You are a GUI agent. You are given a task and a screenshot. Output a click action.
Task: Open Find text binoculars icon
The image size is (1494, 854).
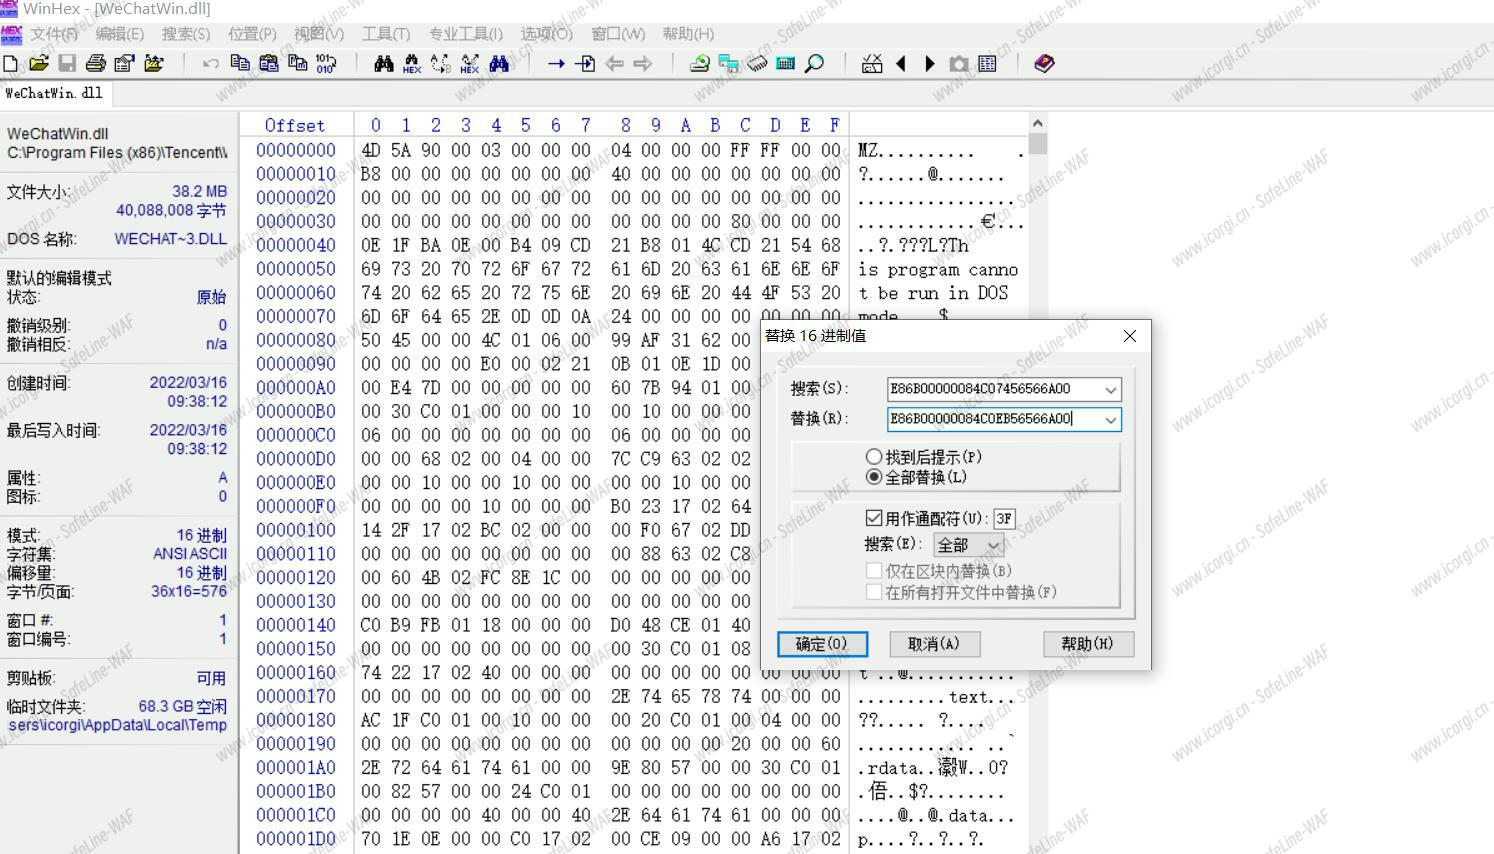[x=384, y=64]
